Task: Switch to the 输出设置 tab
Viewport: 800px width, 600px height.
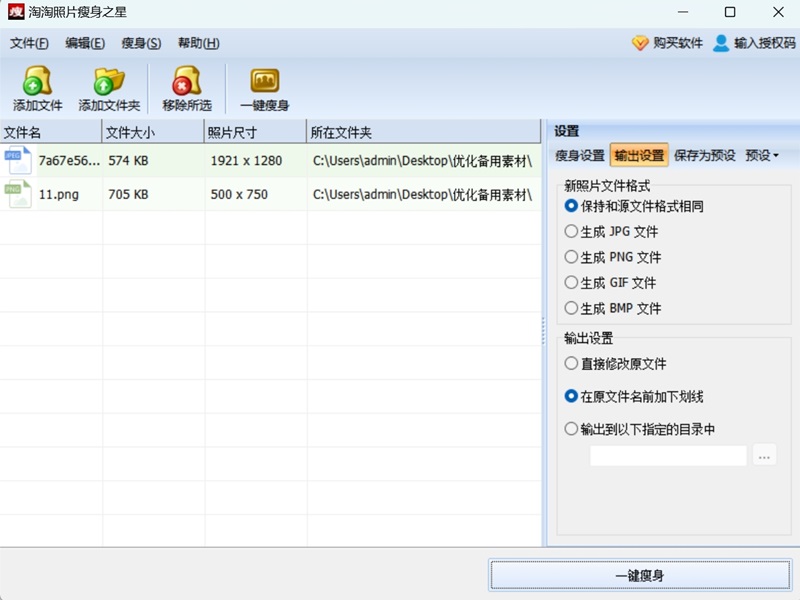Action: pyautogui.click(x=639, y=156)
